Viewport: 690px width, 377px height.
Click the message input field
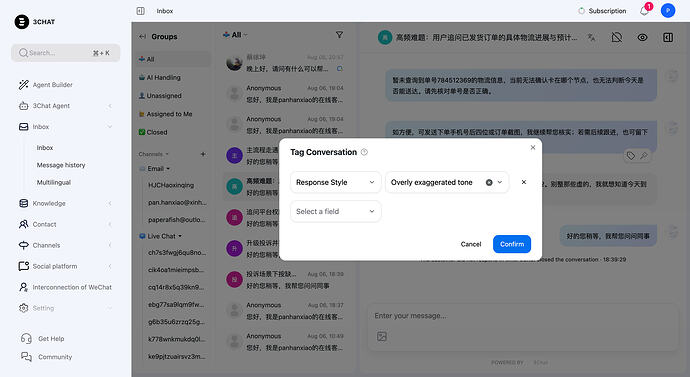(523, 316)
